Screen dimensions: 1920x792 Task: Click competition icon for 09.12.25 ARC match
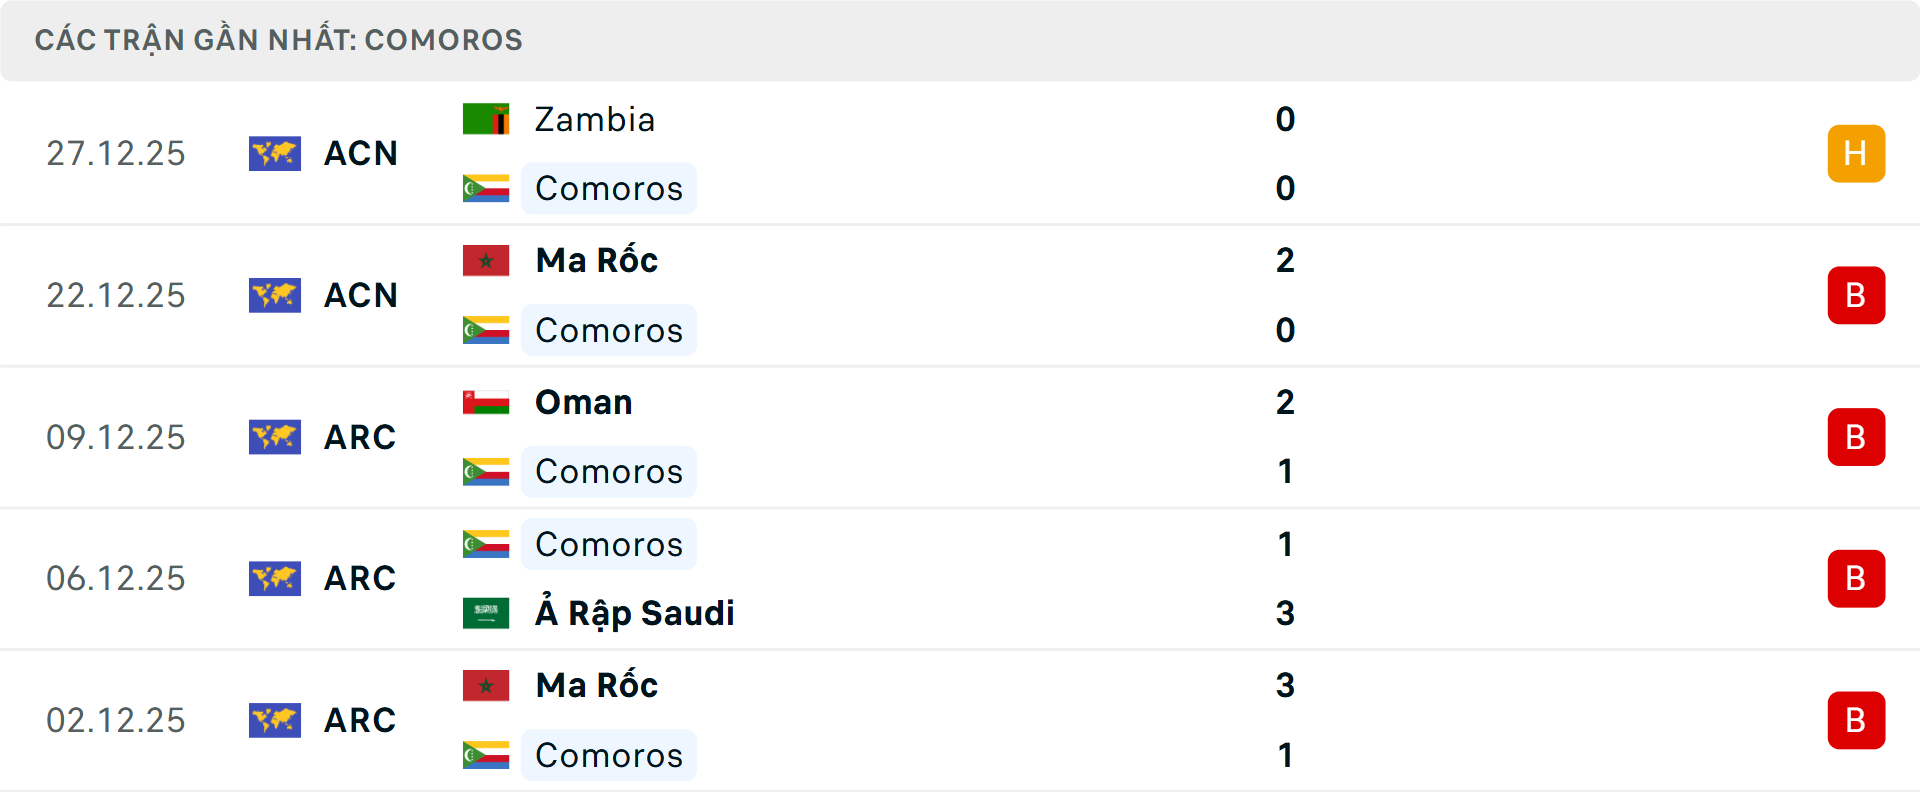275,437
